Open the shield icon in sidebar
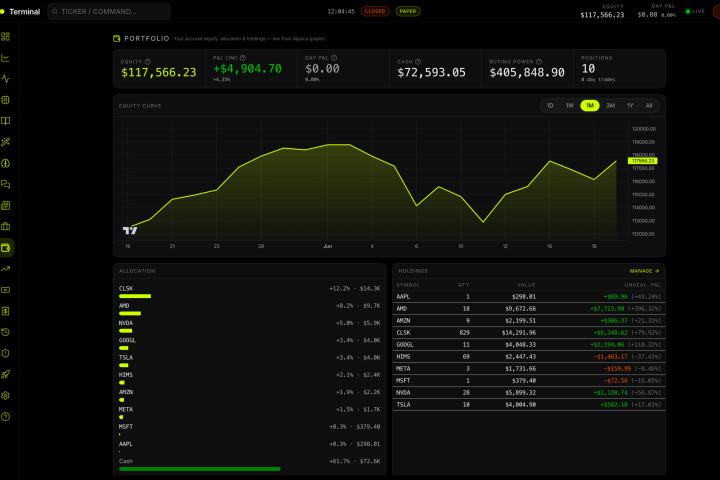The width and height of the screenshot is (720, 480). click(6, 354)
